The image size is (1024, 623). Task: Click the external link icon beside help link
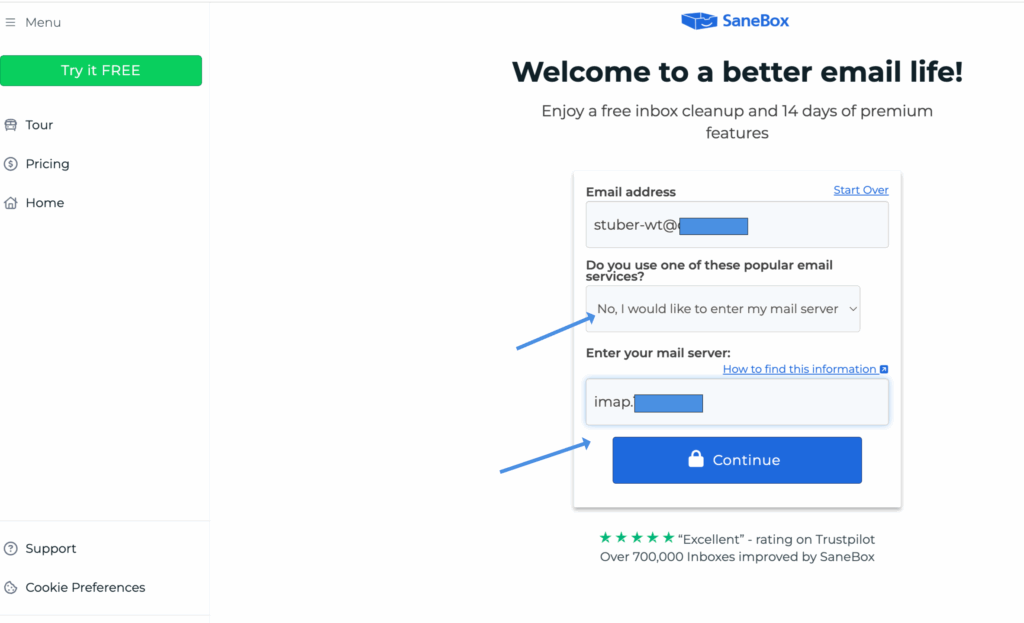pos(884,370)
